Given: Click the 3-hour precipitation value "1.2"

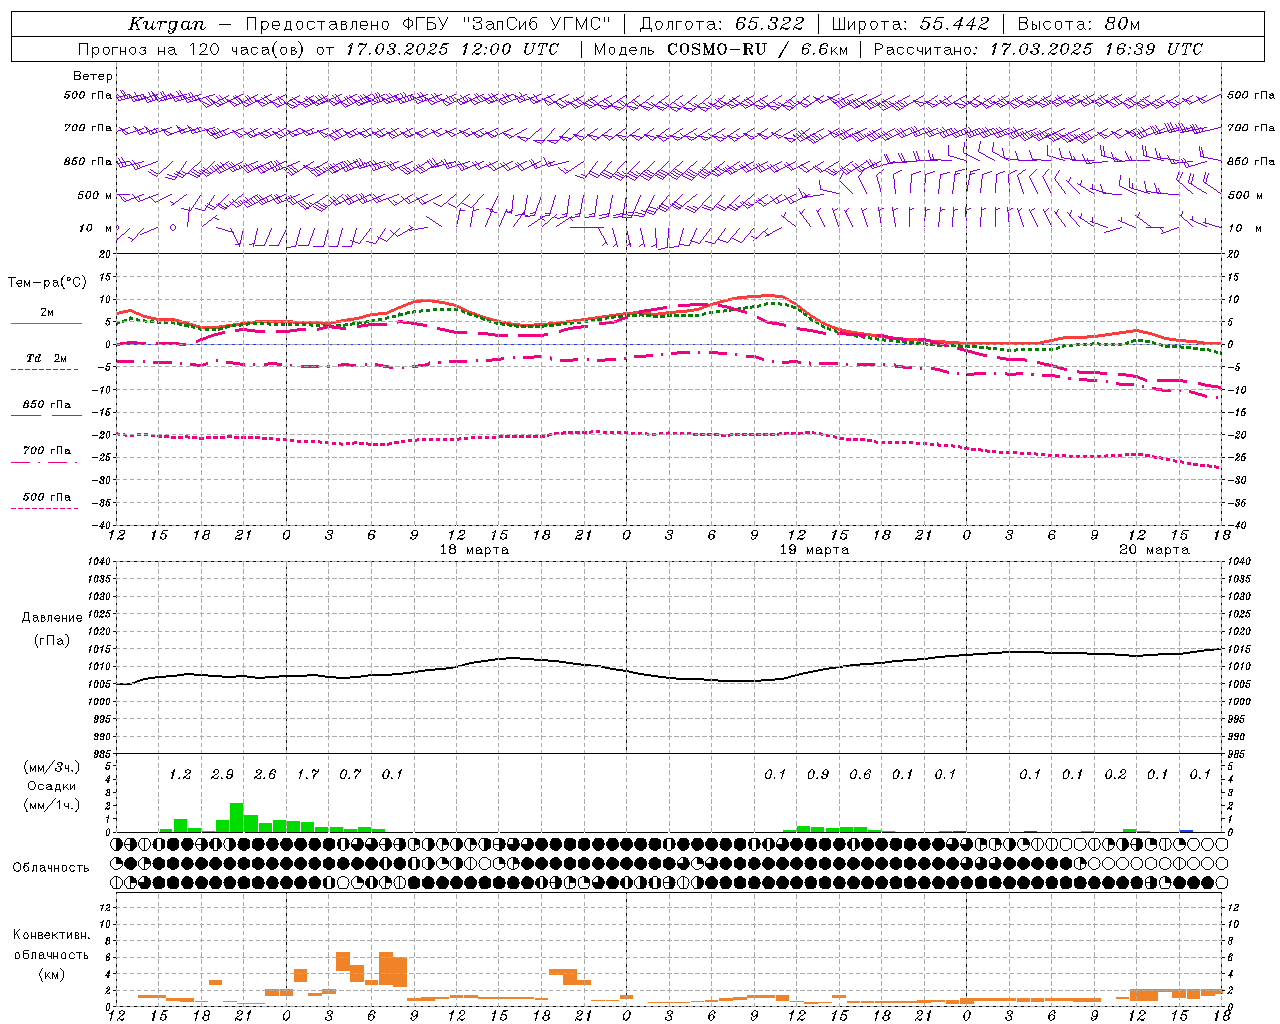Looking at the screenshot, I should [x=180, y=774].
